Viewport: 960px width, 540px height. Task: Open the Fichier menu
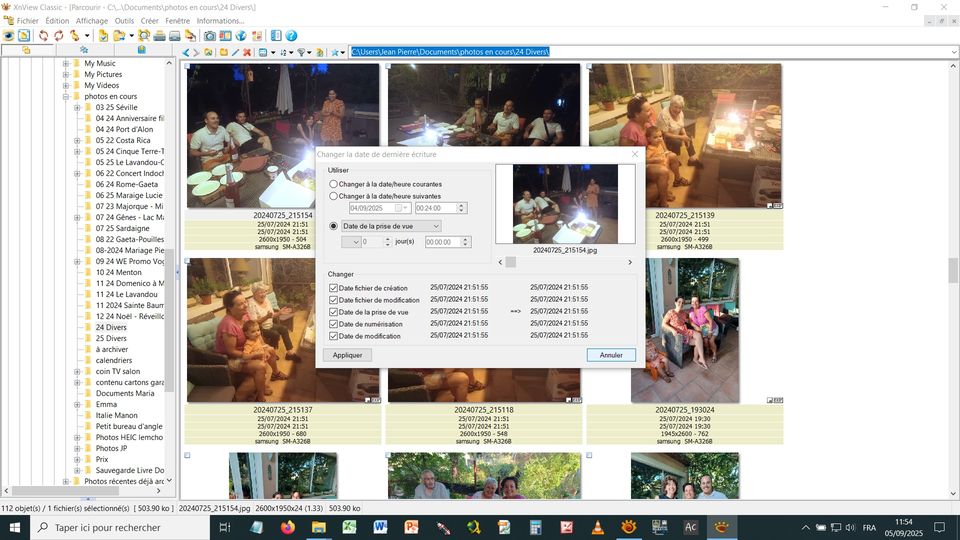28,21
